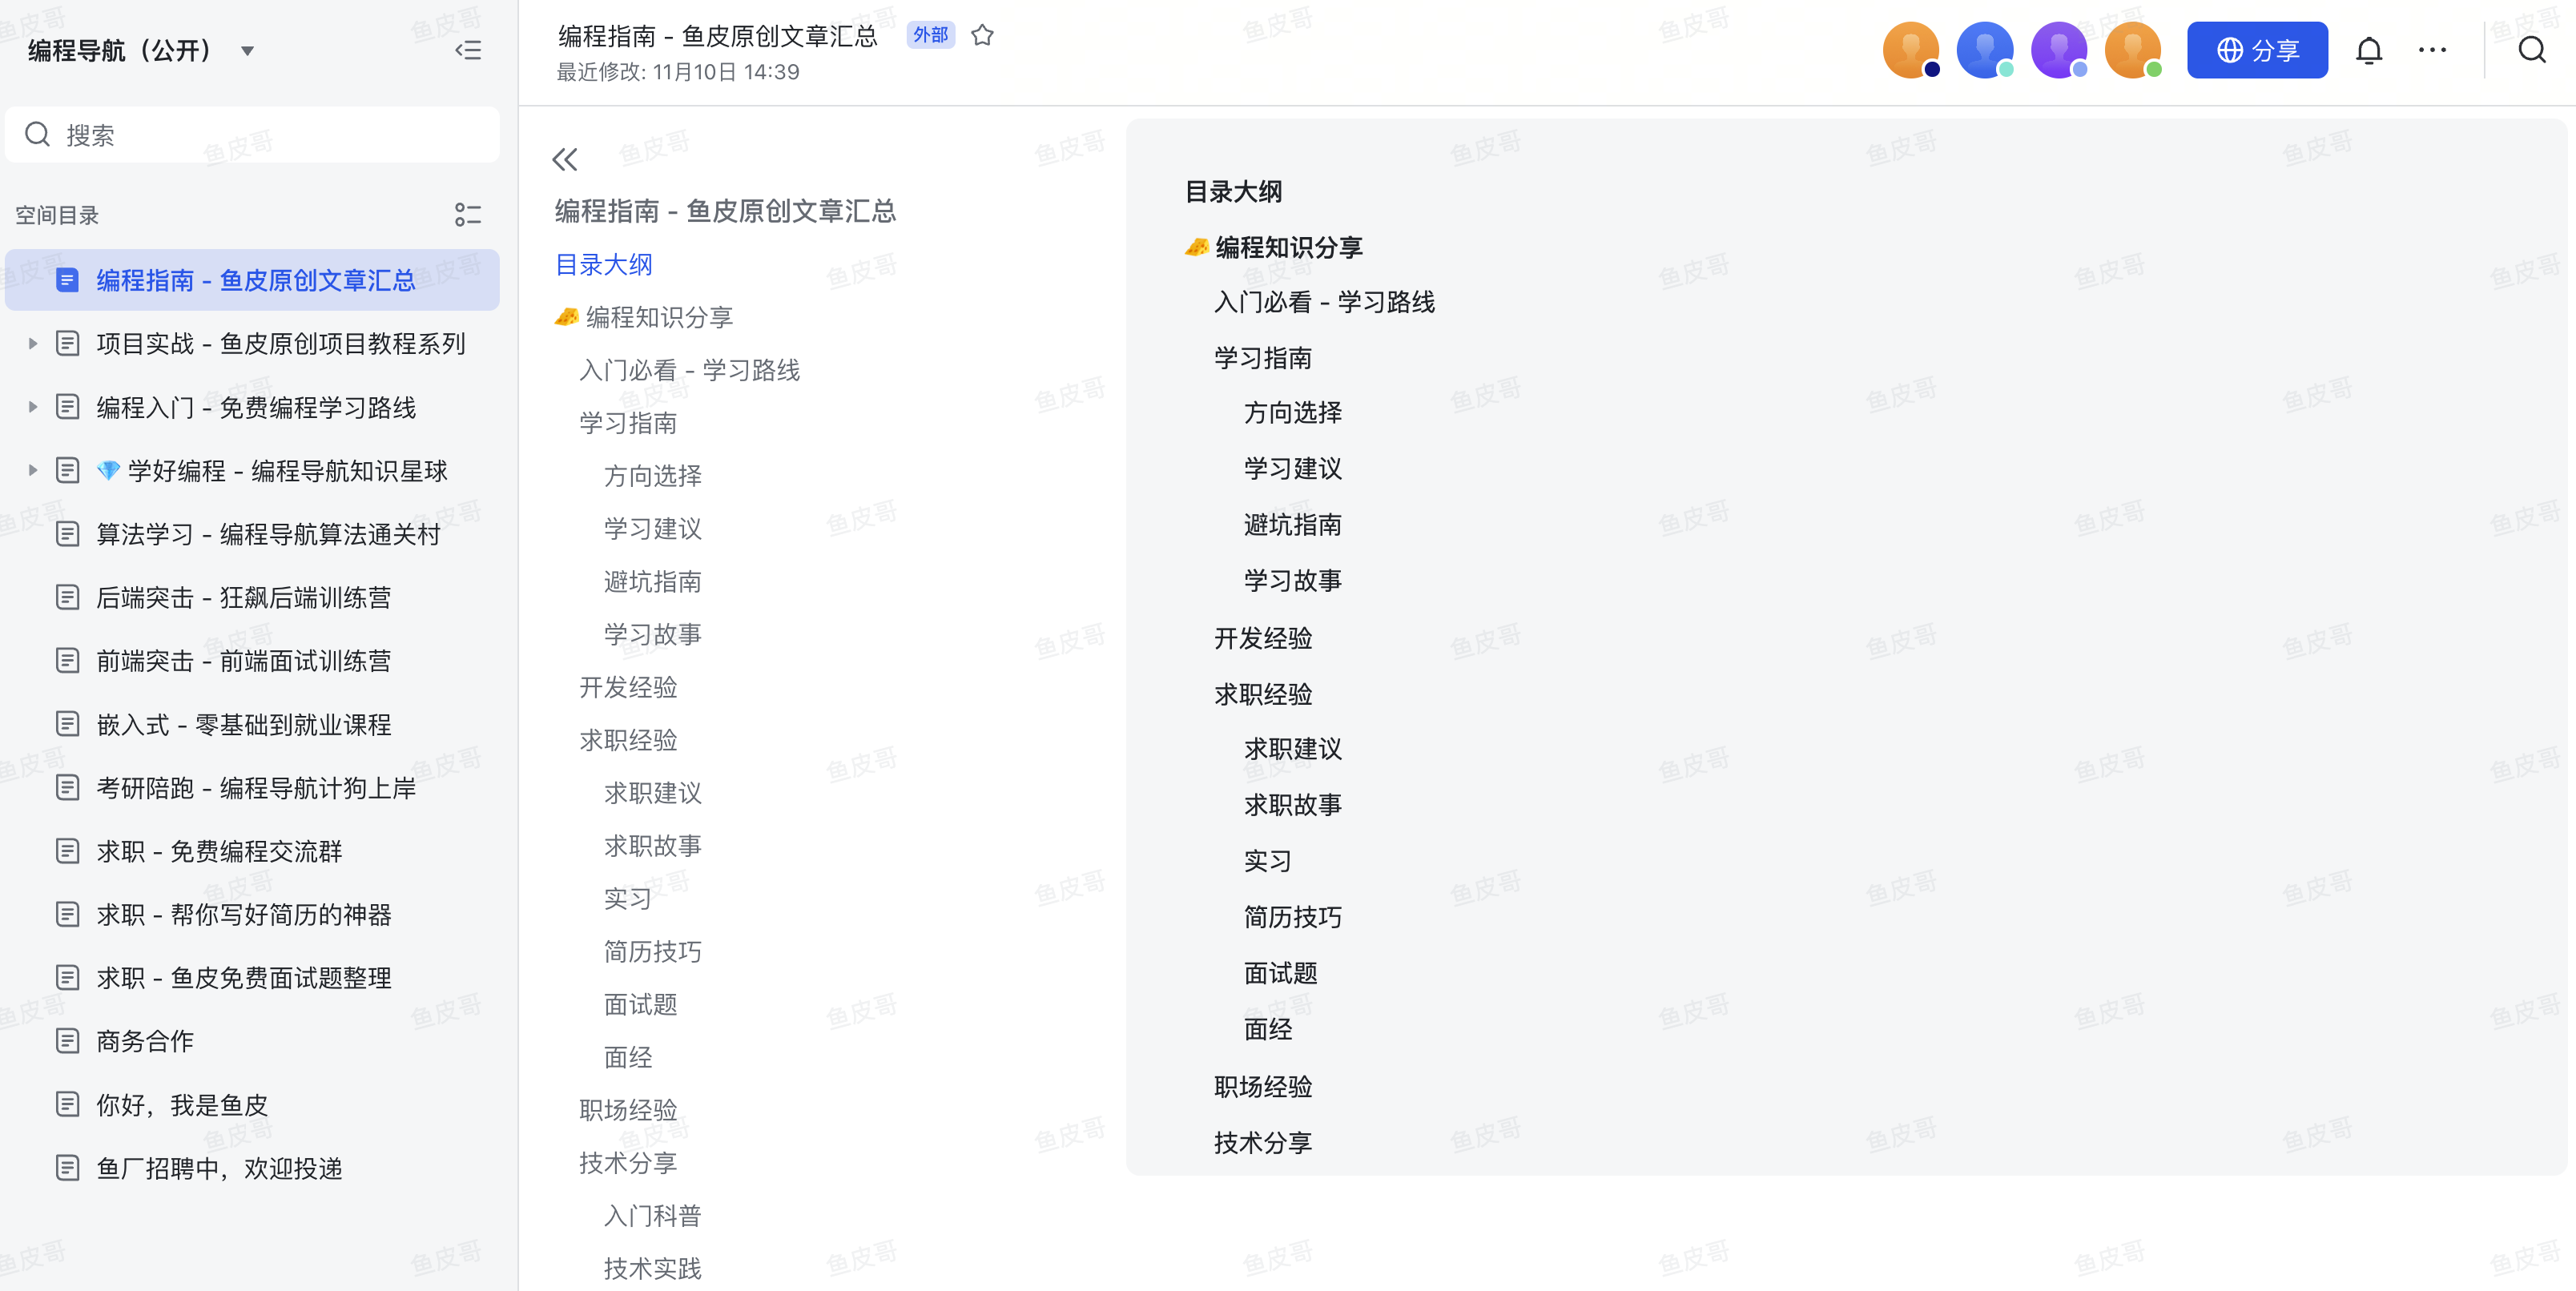Expand the 项目实战 tree item arrow

33,344
